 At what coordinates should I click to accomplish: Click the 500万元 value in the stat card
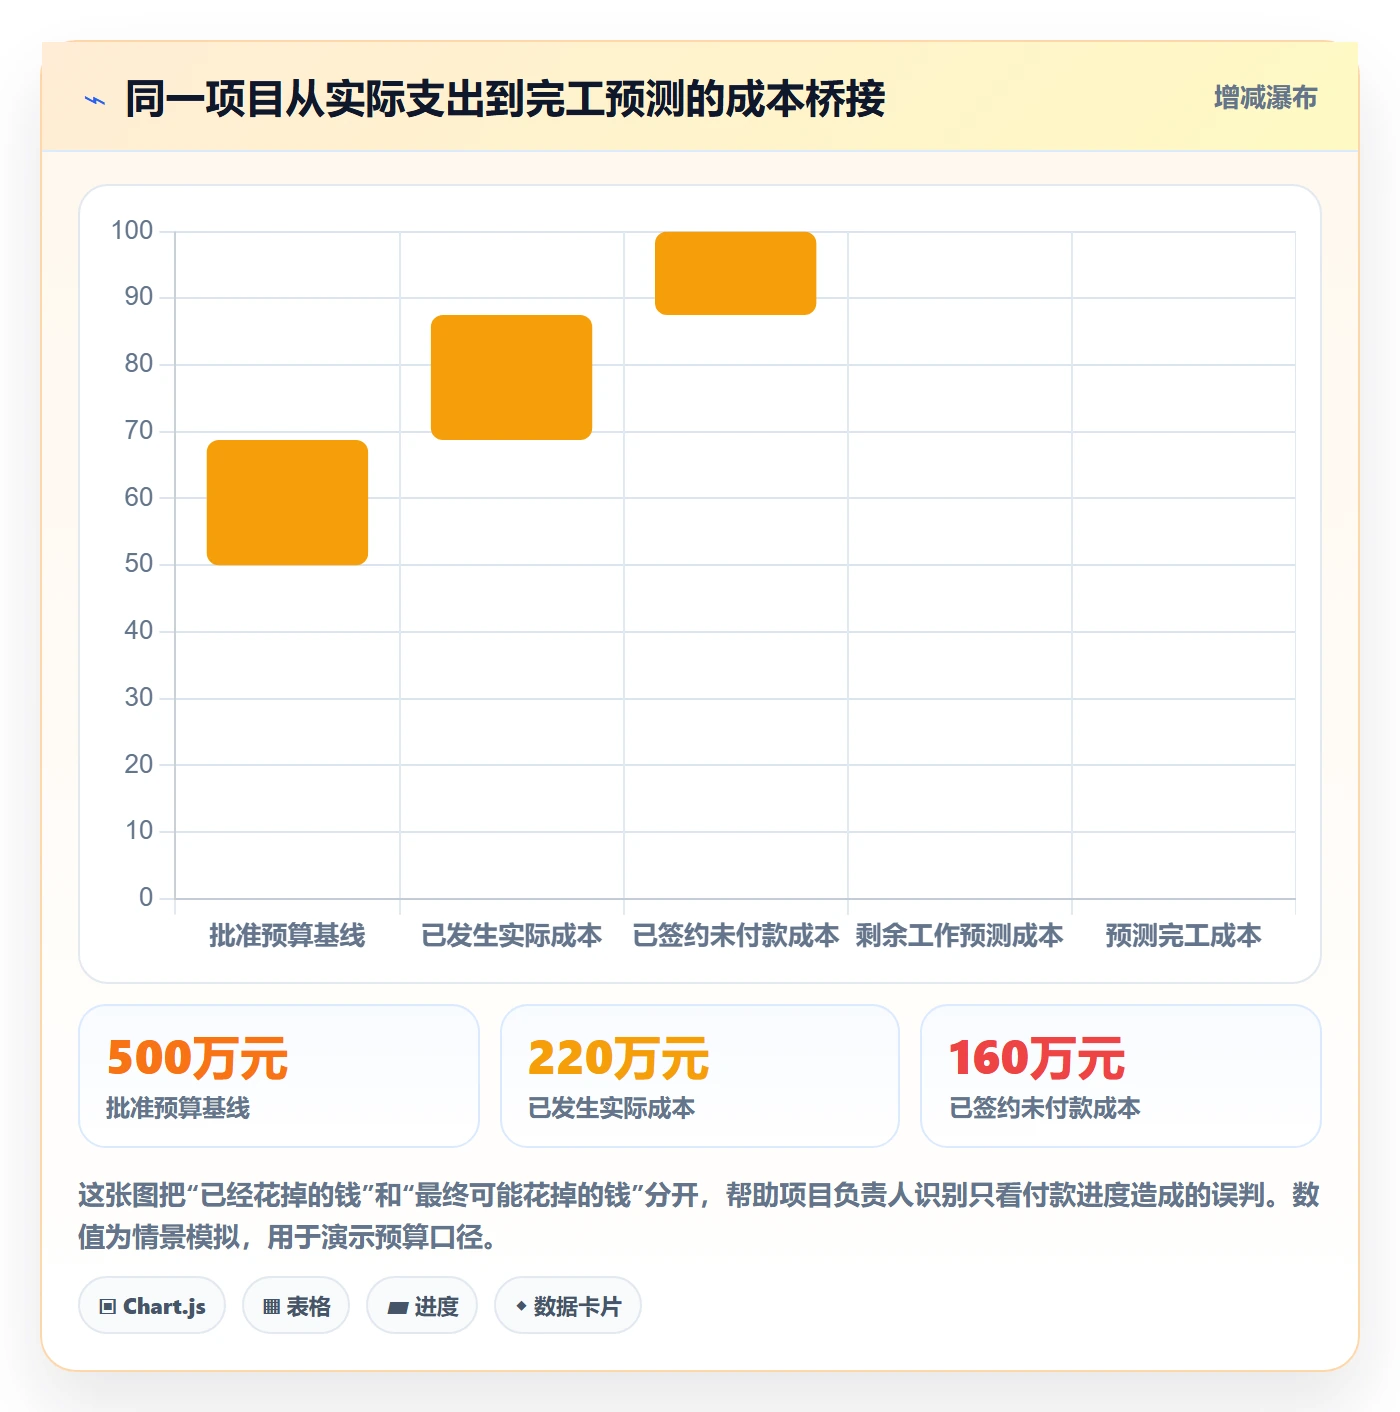(x=198, y=1058)
